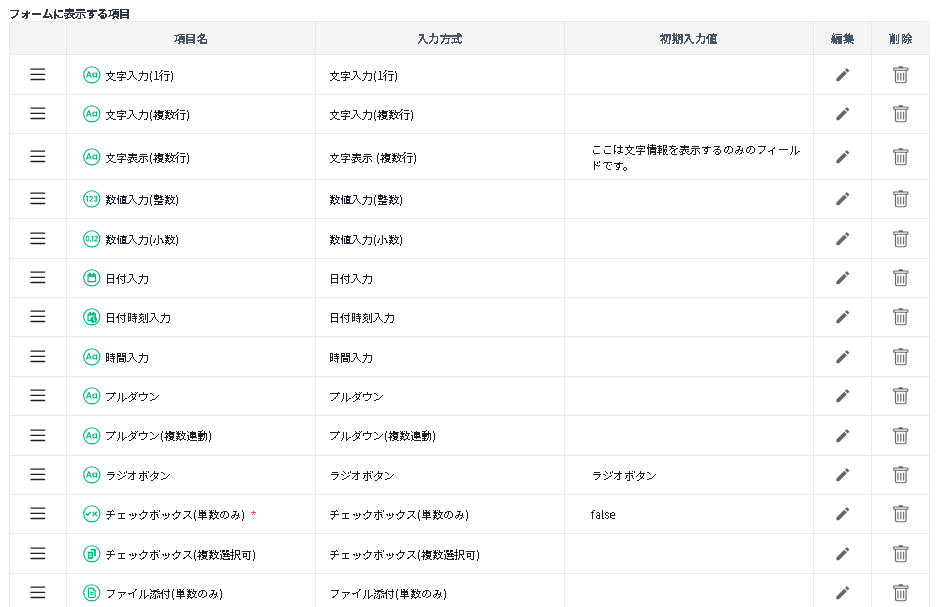Open edit for 数値入力(小数) row

[x=842, y=239]
